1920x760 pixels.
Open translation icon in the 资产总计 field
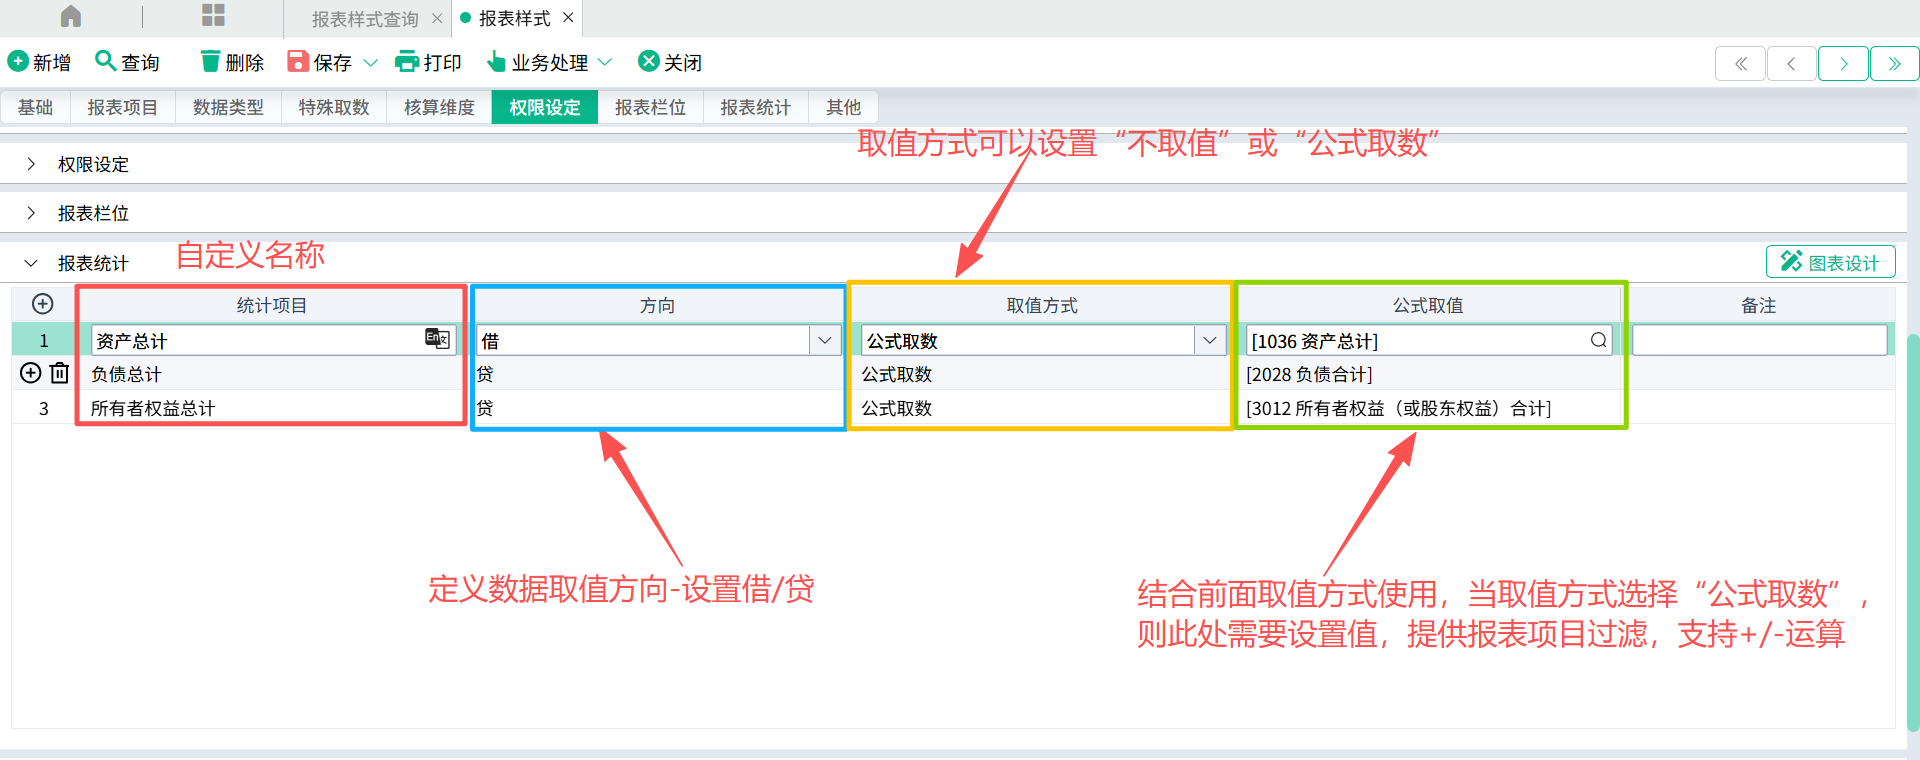pyautogui.click(x=437, y=339)
